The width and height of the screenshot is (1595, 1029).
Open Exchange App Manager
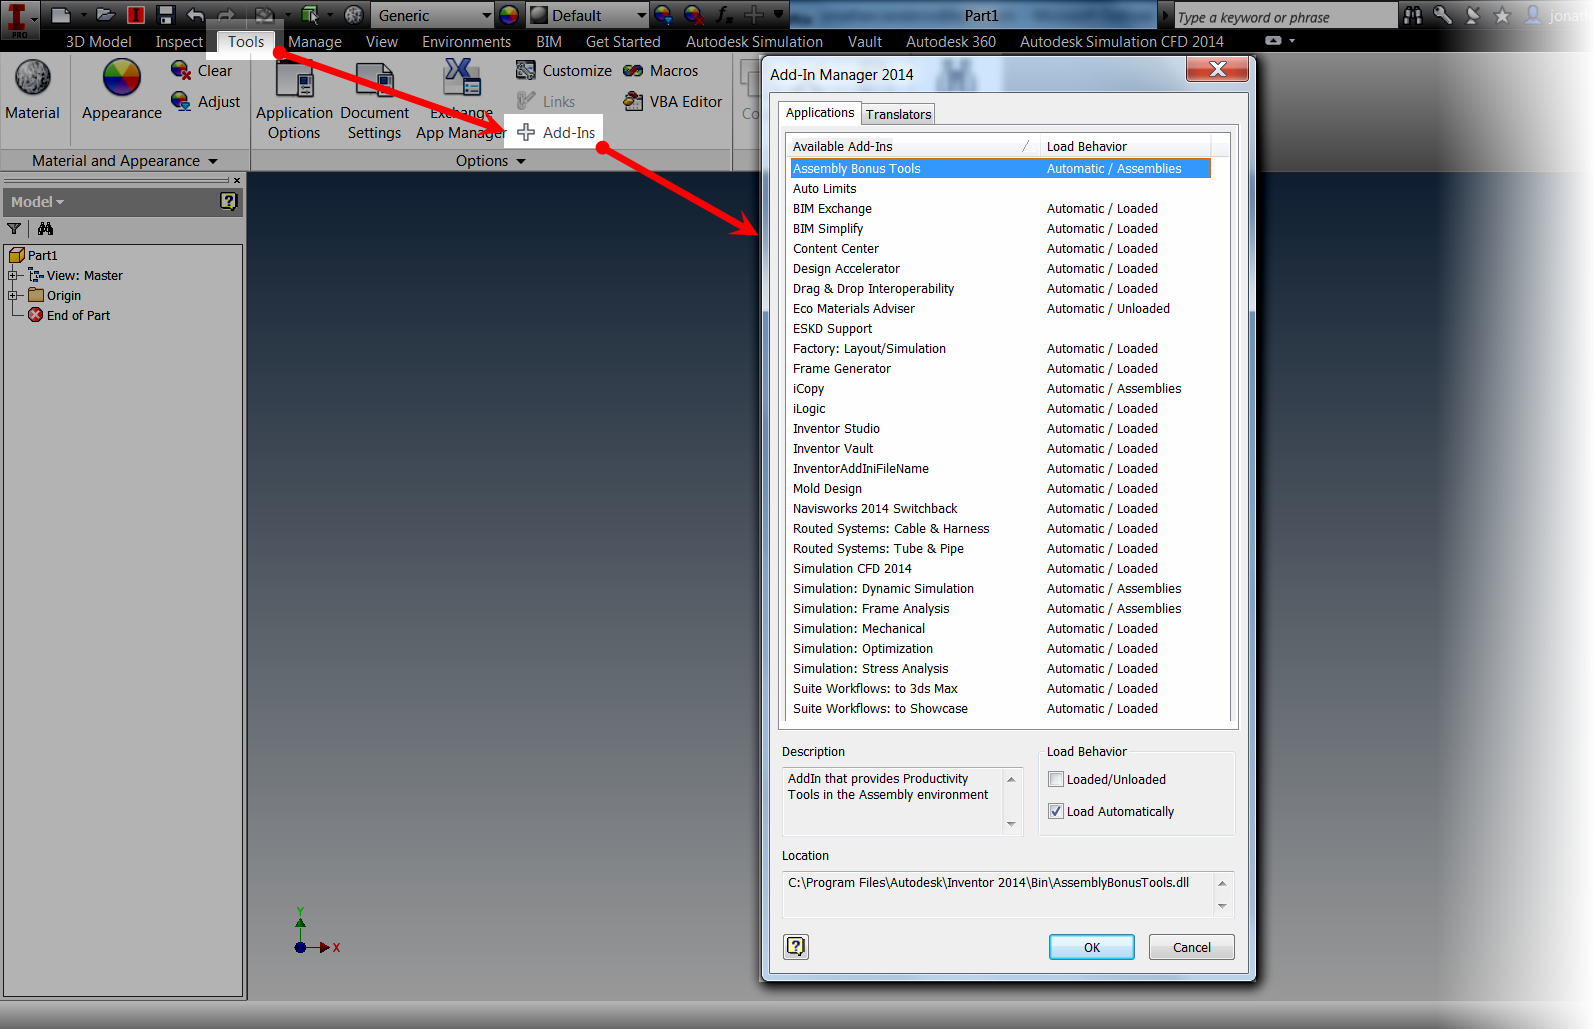[x=461, y=100]
